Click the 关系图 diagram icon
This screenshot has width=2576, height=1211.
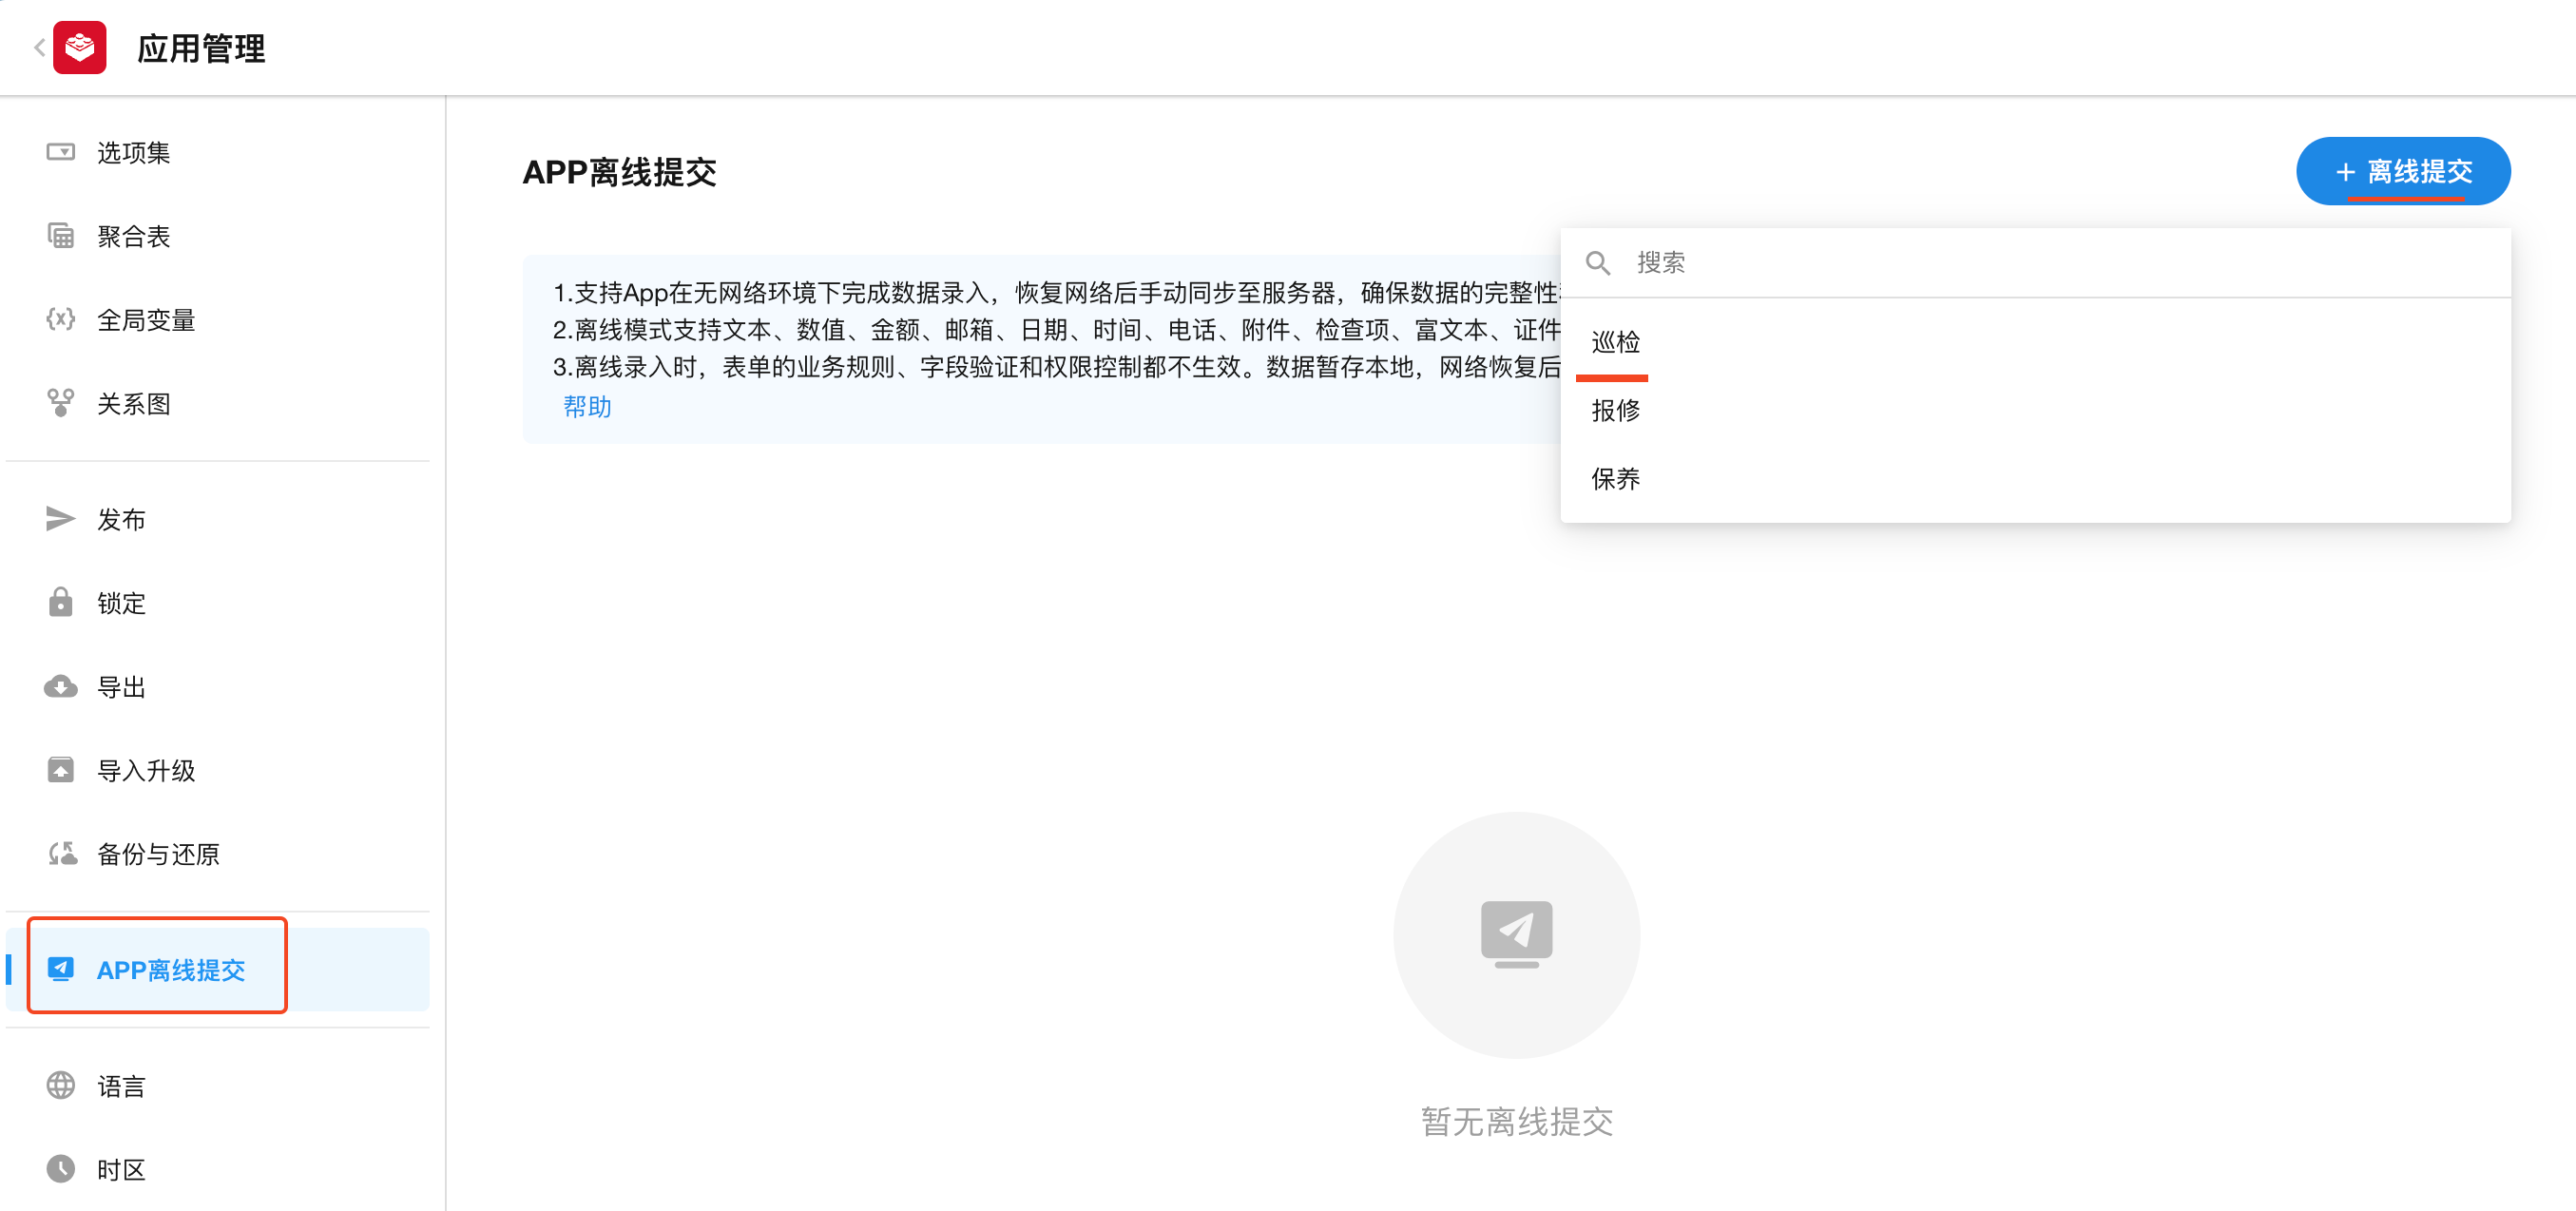[x=60, y=403]
